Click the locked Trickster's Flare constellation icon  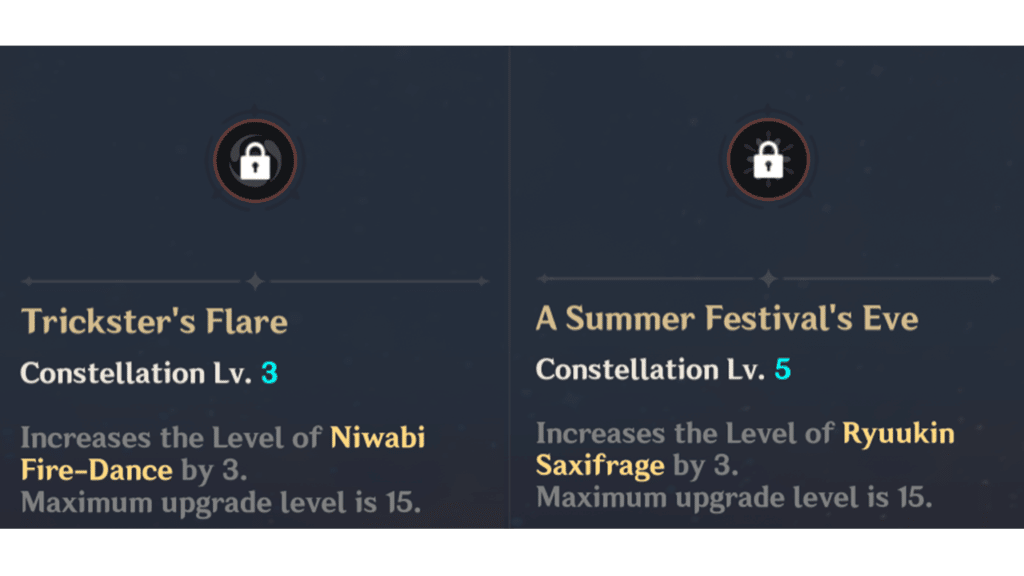tap(255, 161)
